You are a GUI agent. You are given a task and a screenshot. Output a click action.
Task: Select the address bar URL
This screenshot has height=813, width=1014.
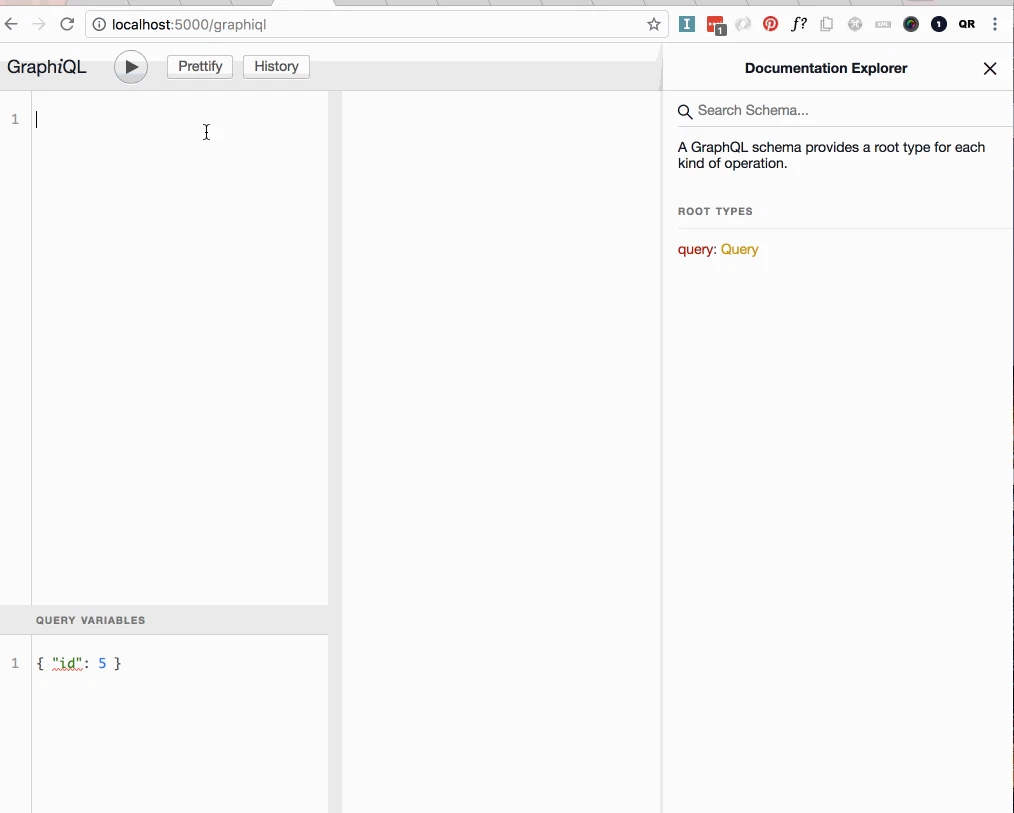189,25
